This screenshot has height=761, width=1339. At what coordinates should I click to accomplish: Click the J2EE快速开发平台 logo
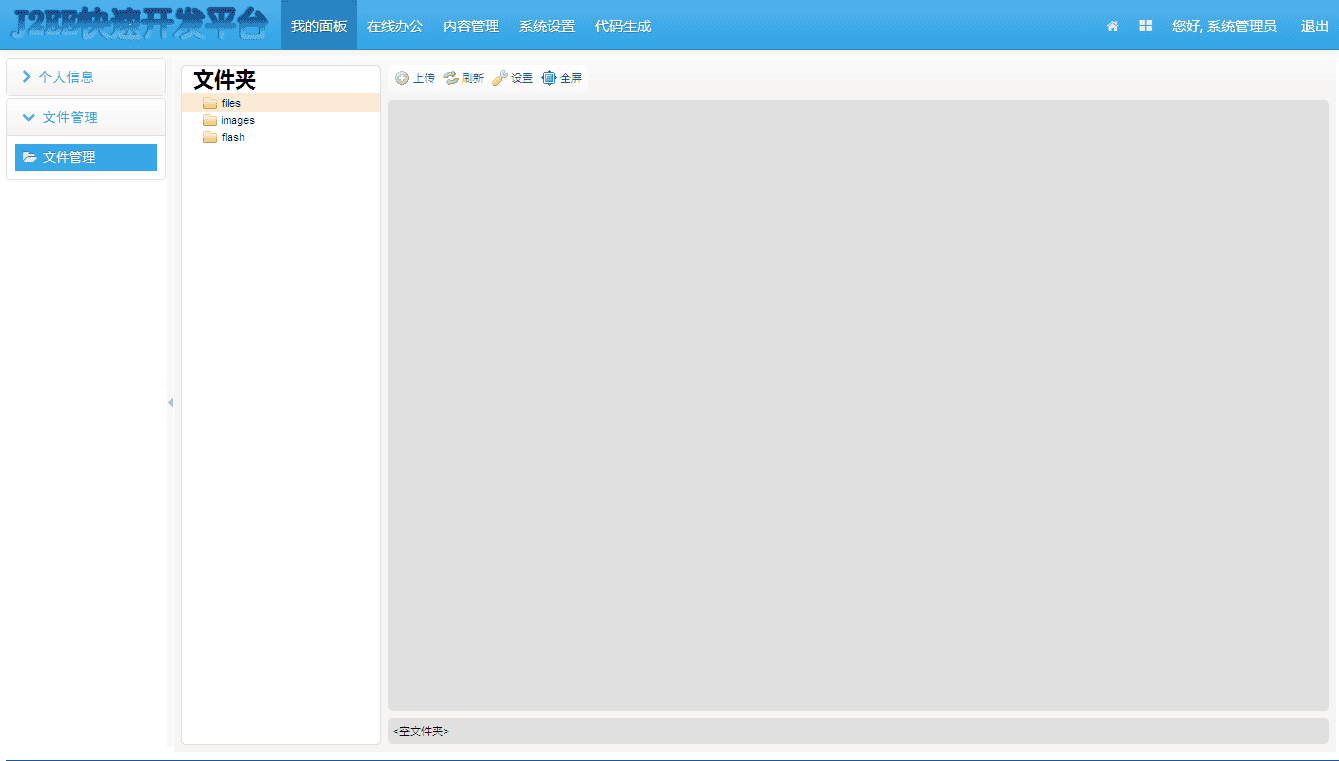tap(140, 26)
